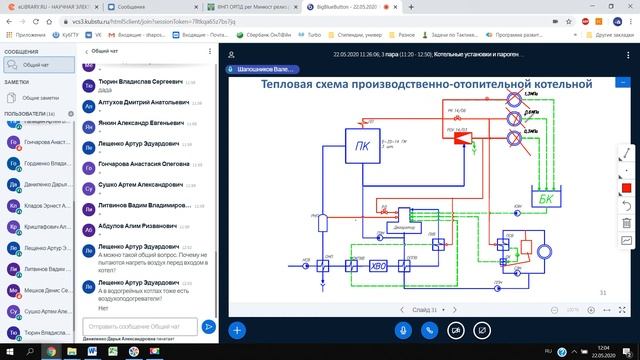This screenshot has height=360, width=640.
Task: Open the Слайд 31 slide selector
Action: point(428,310)
